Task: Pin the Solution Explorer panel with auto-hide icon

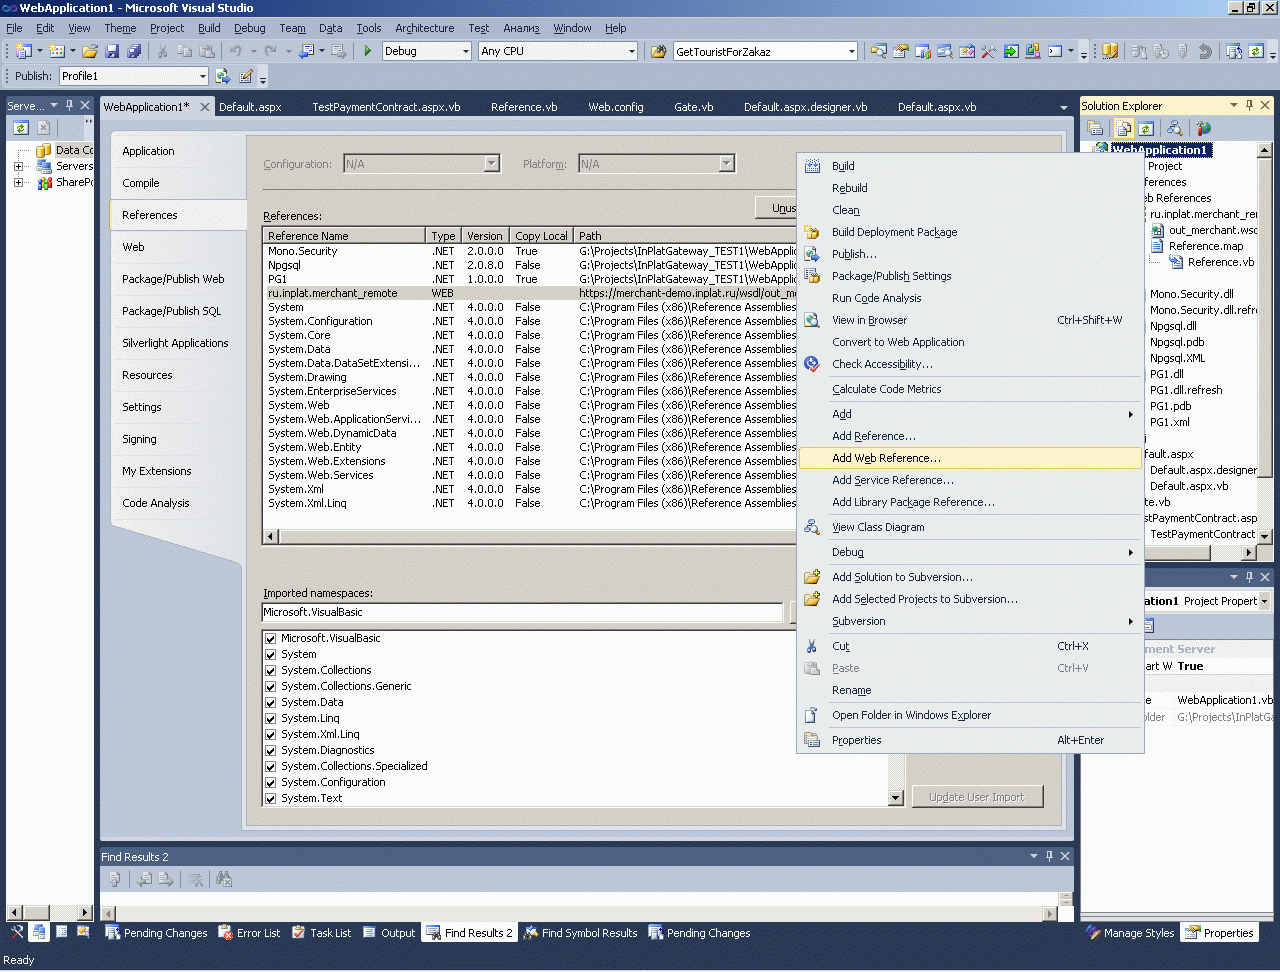Action: point(1249,105)
